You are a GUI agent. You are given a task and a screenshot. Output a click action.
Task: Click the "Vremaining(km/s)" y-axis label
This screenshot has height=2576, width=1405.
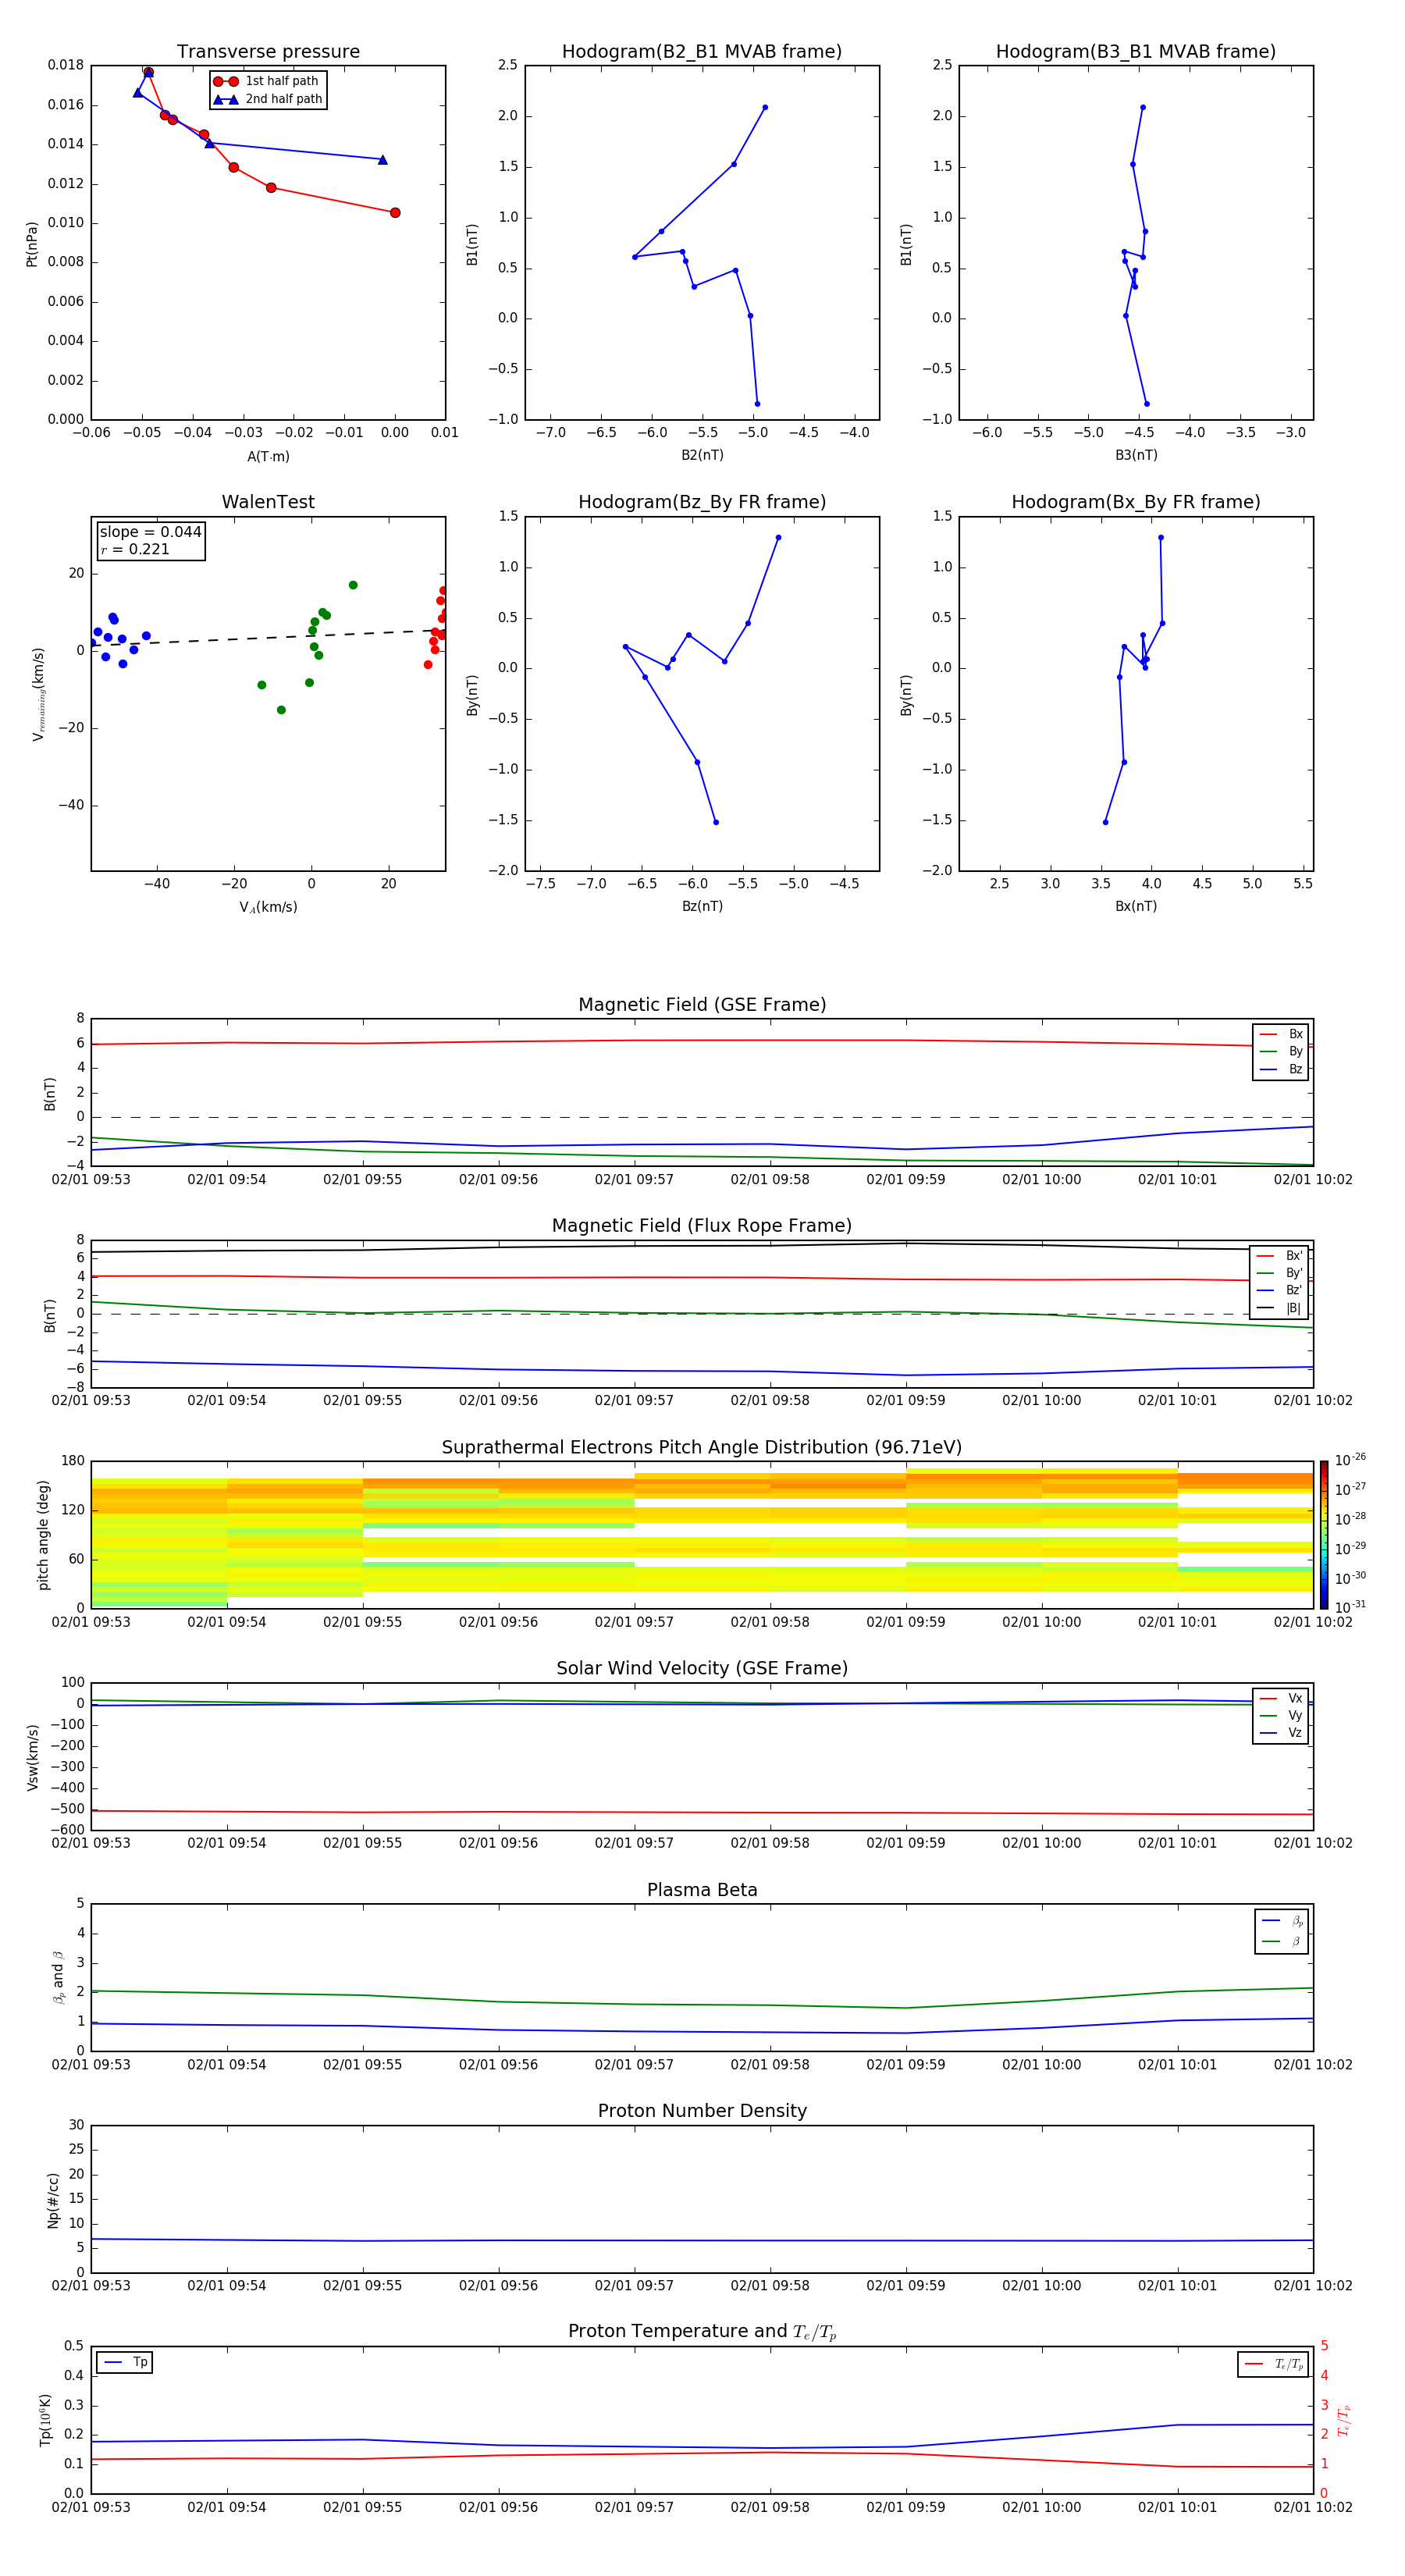[x=39, y=694]
